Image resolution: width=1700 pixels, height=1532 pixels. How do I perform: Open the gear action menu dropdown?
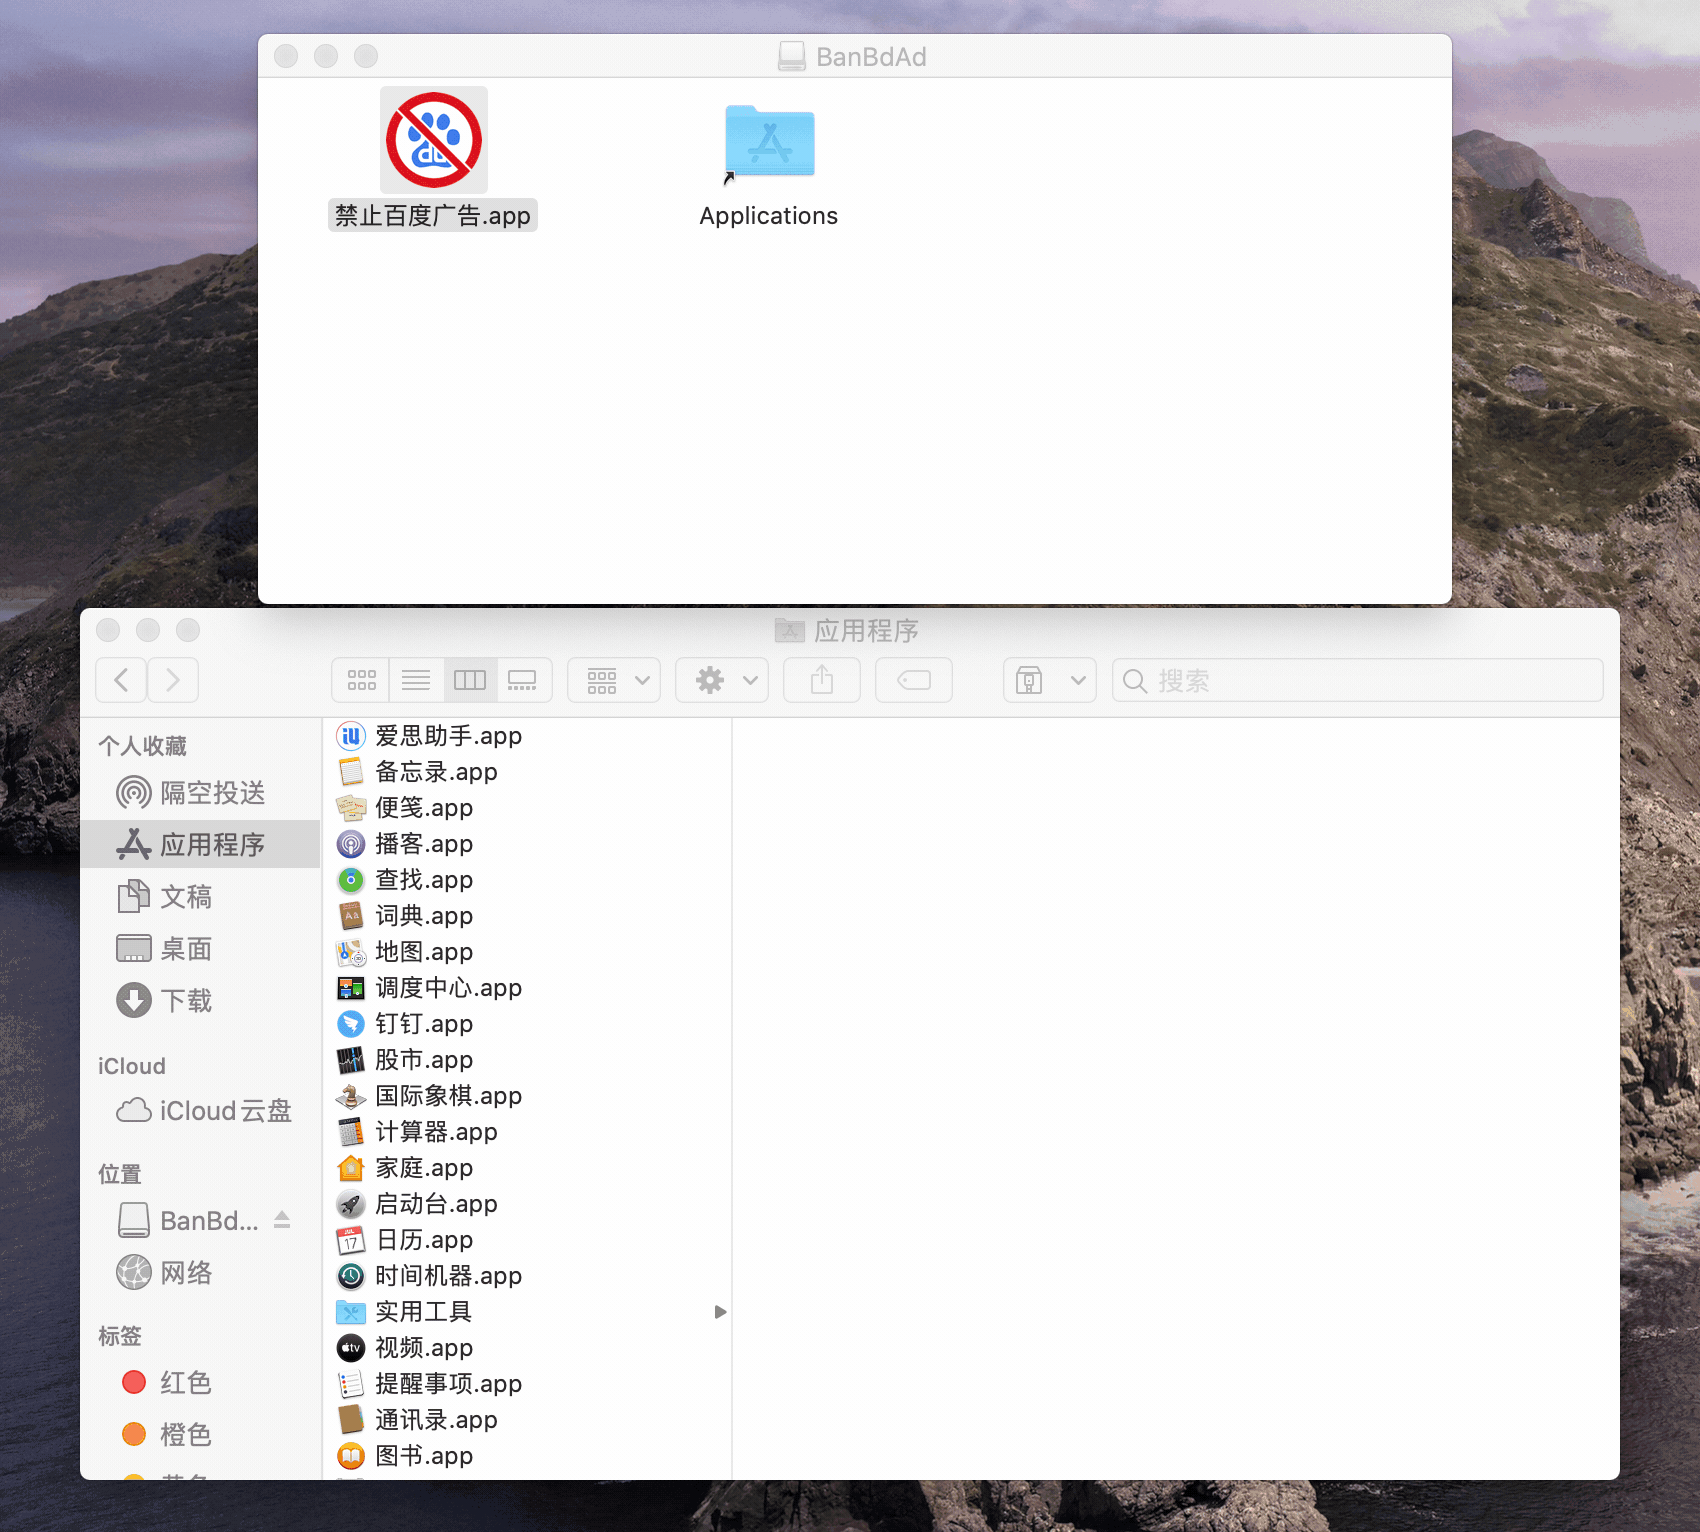coord(722,680)
